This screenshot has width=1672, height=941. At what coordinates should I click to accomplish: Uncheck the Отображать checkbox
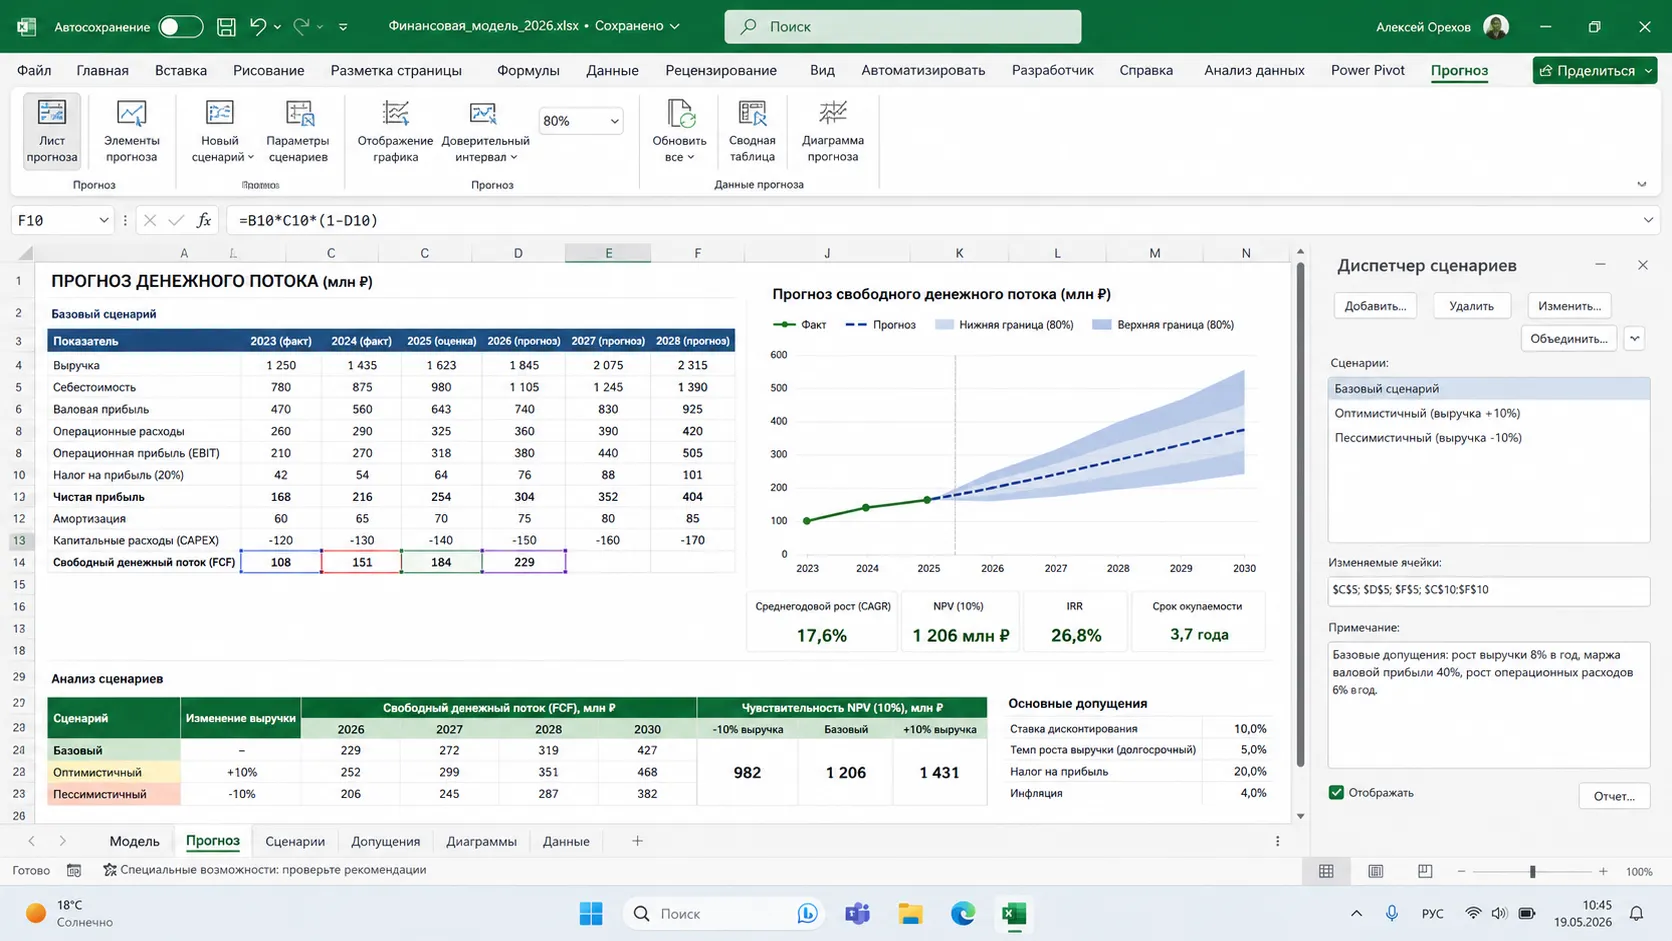tap(1336, 792)
